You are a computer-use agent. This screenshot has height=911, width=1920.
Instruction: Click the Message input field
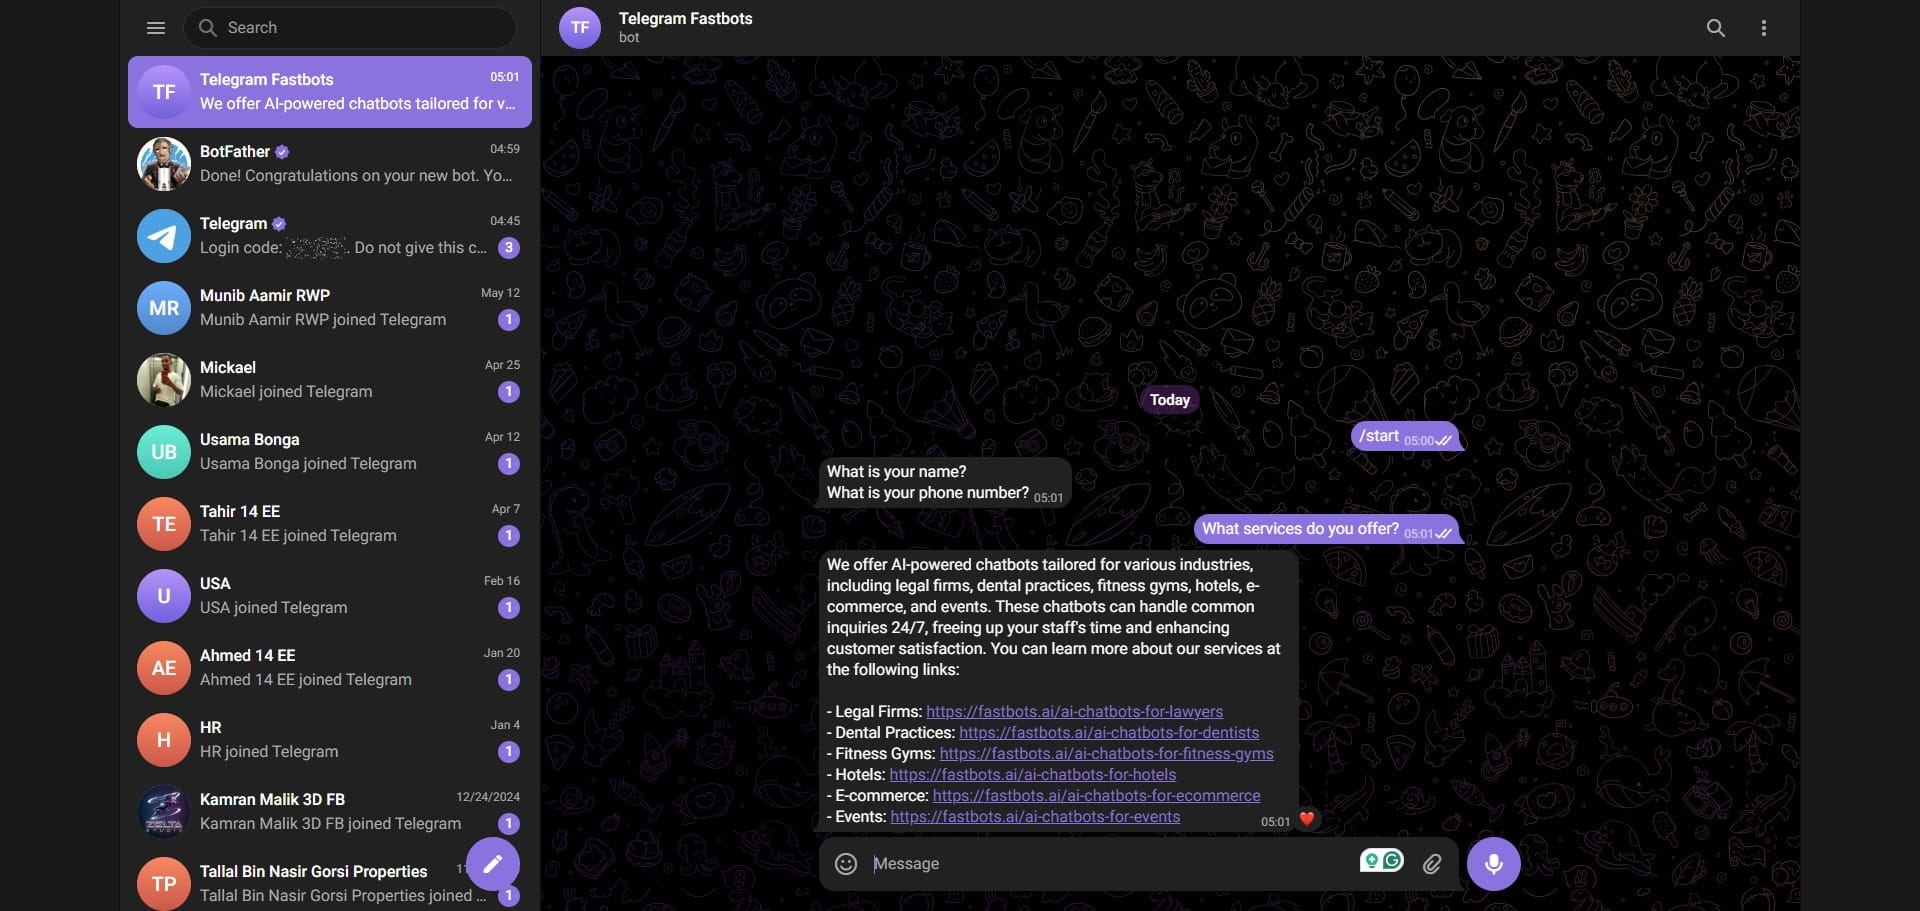point(1110,864)
